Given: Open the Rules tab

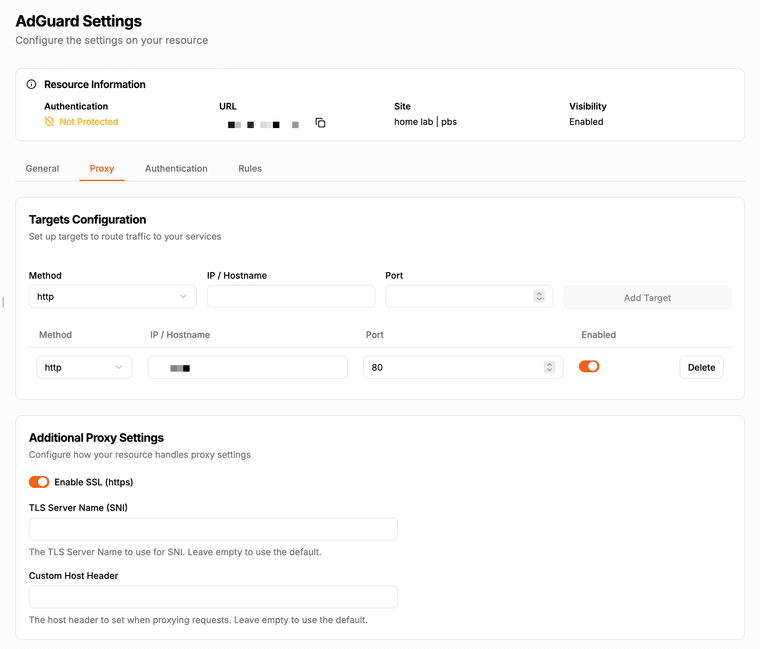Looking at the screenshot, I should [250, 169].
